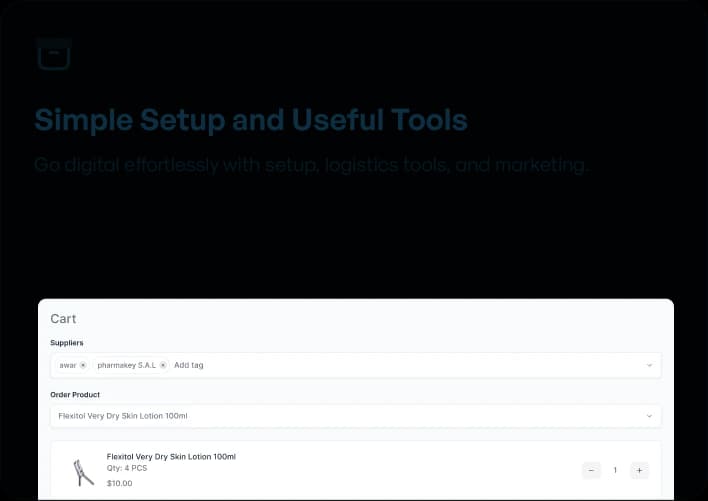Expand the Suppliers dropdown arrow
This screenshot has width=708, height=501.
coord(649,365)
